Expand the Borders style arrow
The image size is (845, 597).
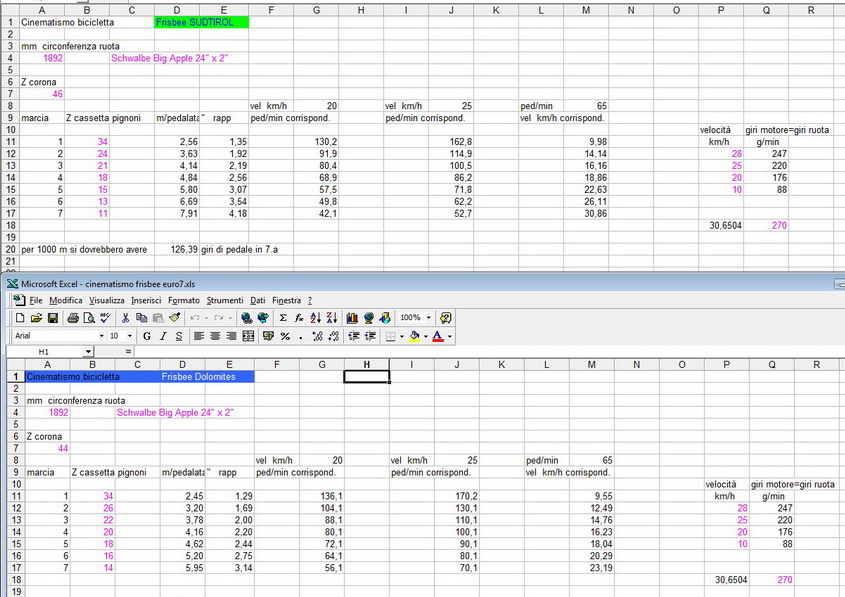tap(402, 336)
